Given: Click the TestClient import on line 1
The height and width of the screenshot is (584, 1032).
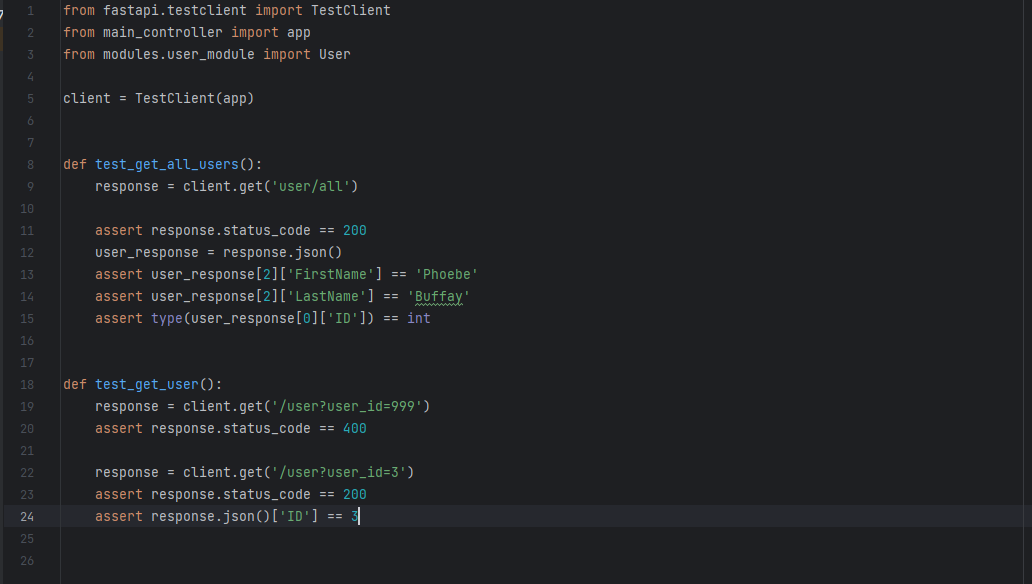Looking at the screenshot, I should tap(352, 10).
